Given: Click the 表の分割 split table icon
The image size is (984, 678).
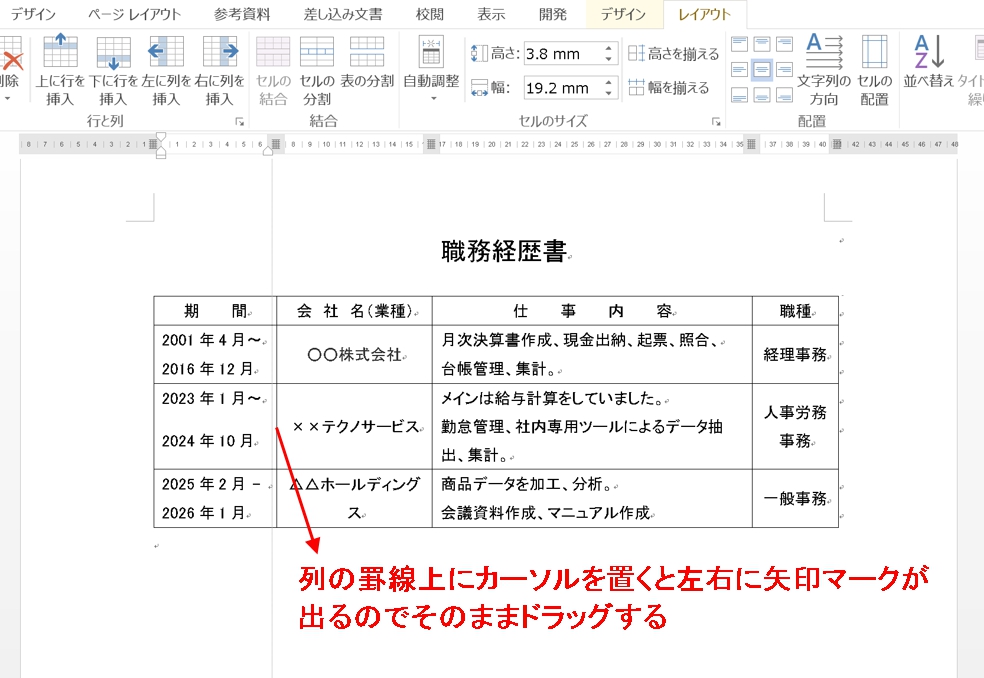Looking at the screenshot, I should [x=367, y=62].
